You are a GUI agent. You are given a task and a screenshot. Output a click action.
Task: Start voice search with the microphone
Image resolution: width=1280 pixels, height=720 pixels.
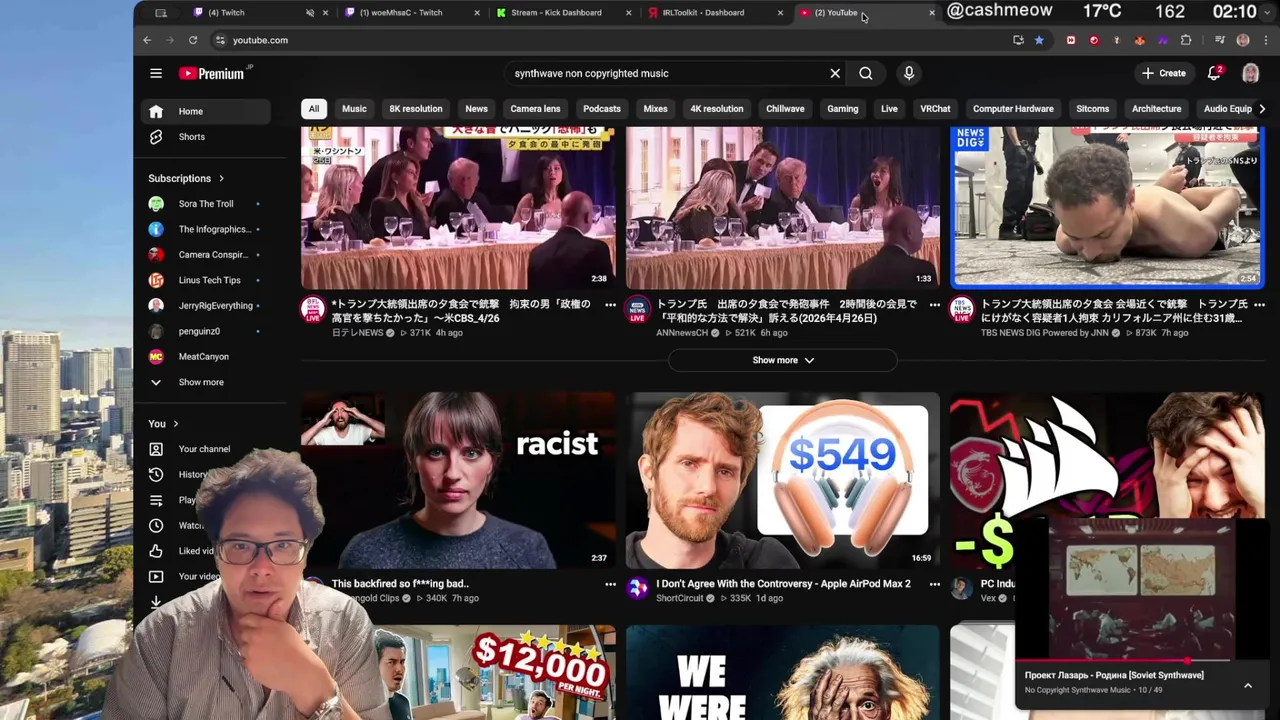[909, 73]
